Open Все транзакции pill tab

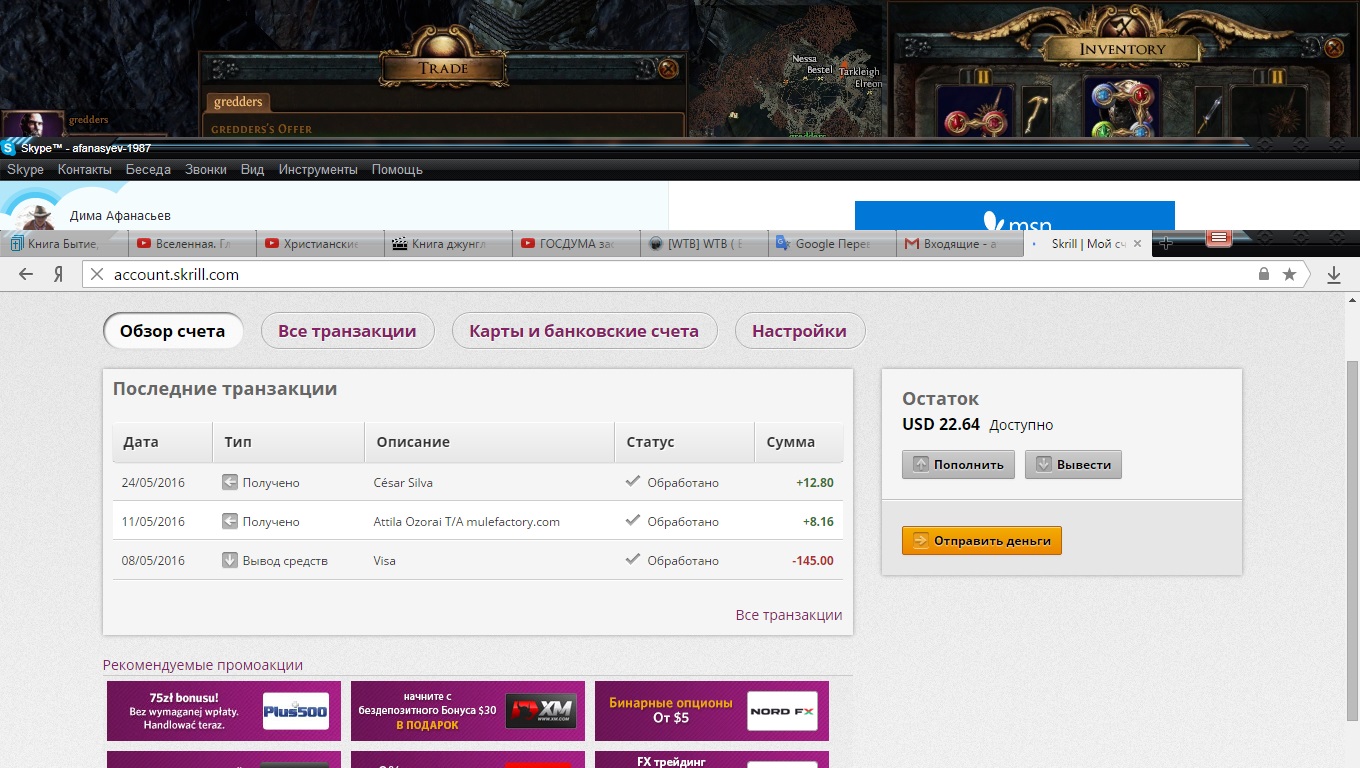coord(347,331)
